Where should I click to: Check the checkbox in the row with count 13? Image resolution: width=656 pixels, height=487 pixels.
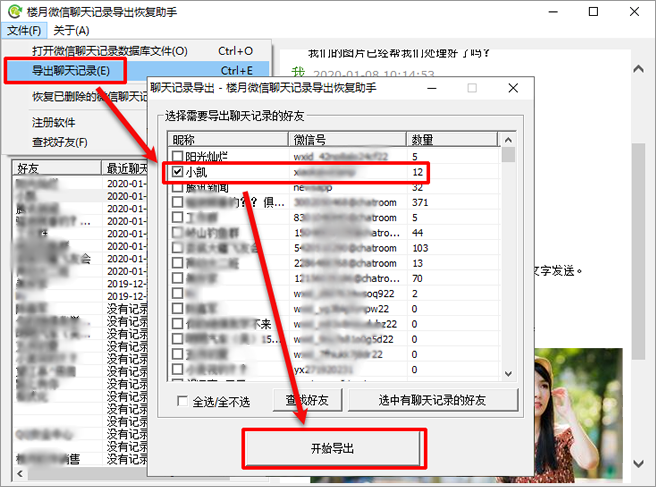[x=177, y=263]
